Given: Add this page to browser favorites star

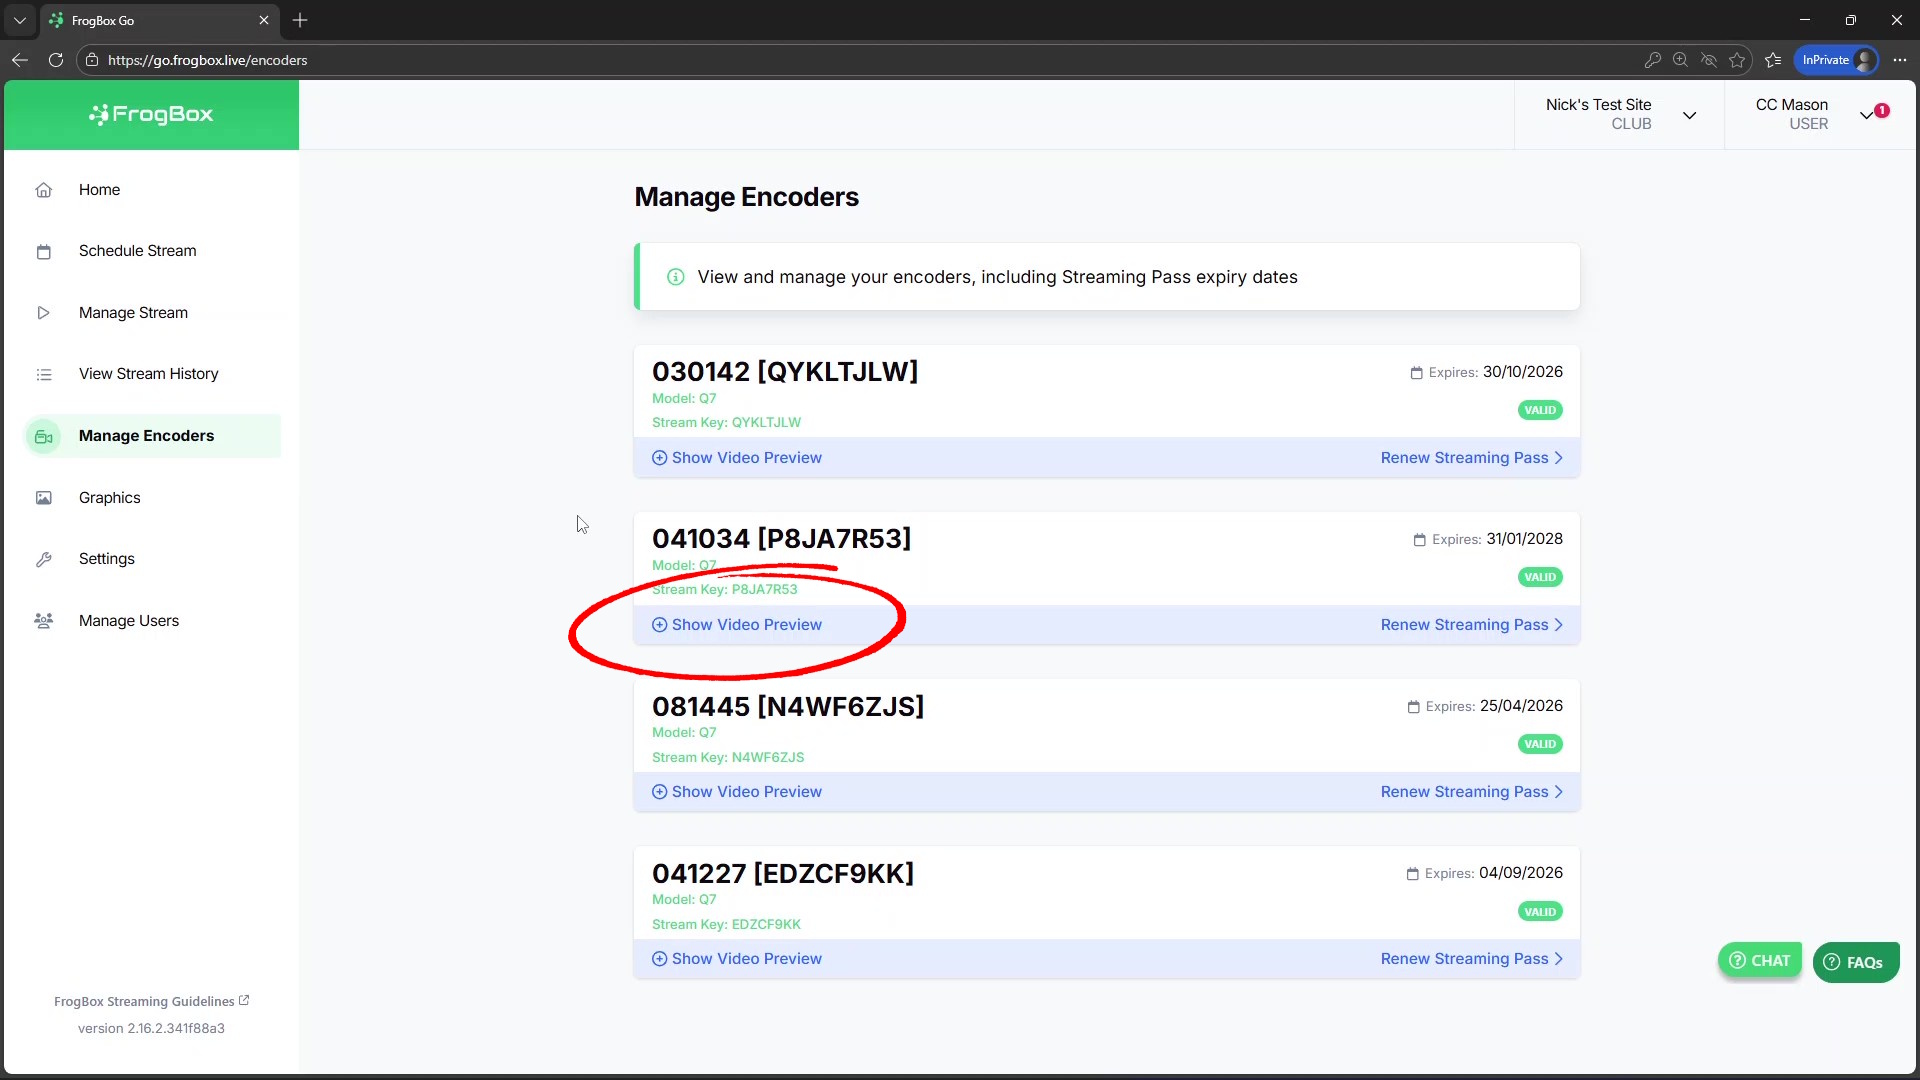Looking at the screenshot, I should [x=1737, y=60].
